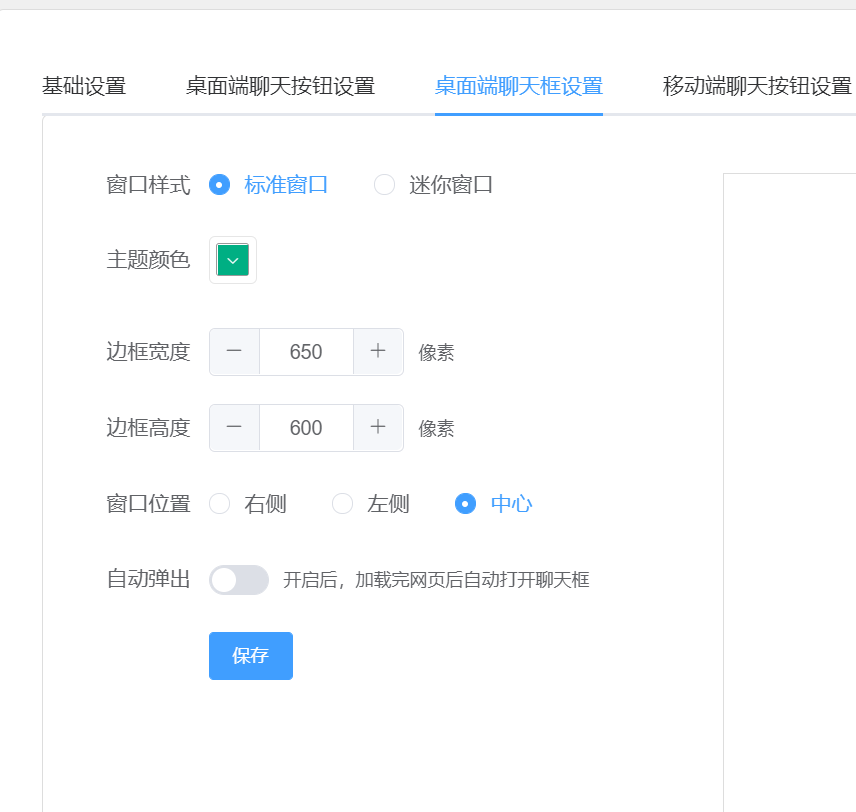This screenshot has height=812, width=856.
Task: Decrease 边框宽度 with the minus button
Action: coord(234,352)
